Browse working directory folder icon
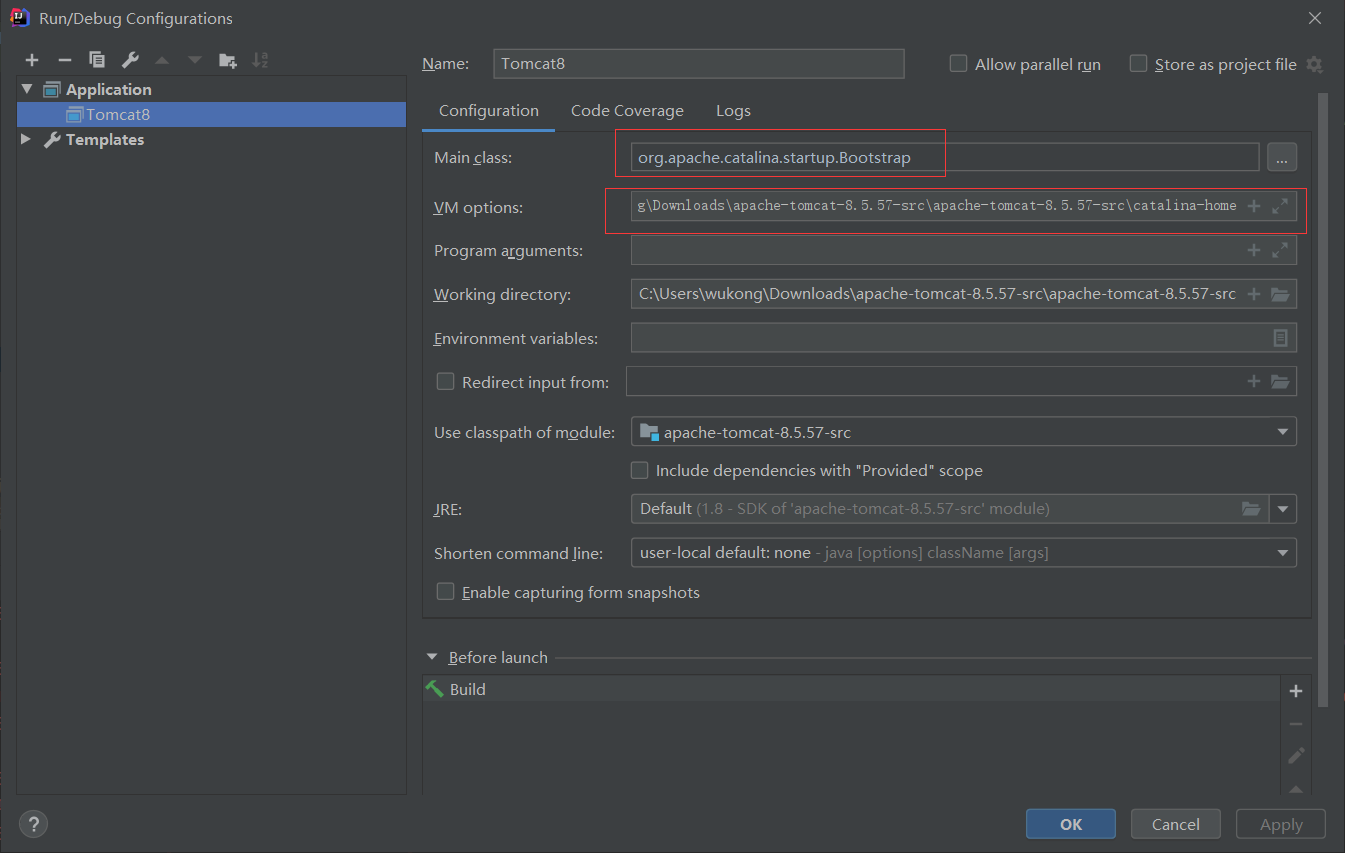Viewport: 1345px width, 853px height. coord(1280,294)
